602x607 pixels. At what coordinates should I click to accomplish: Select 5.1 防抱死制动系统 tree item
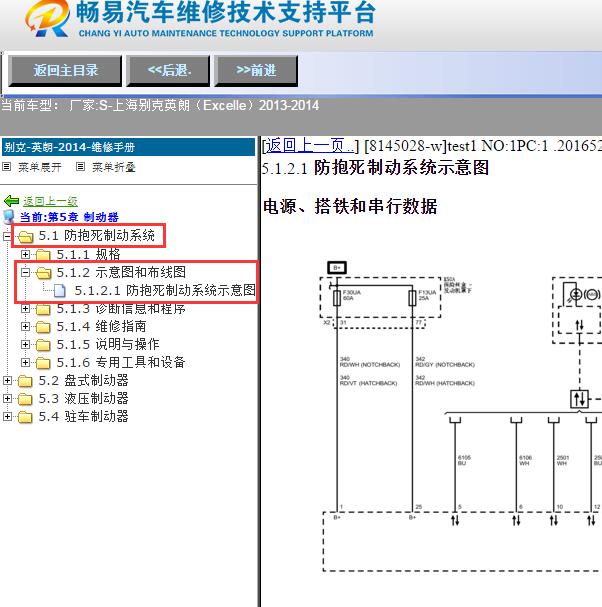point(96,235)
